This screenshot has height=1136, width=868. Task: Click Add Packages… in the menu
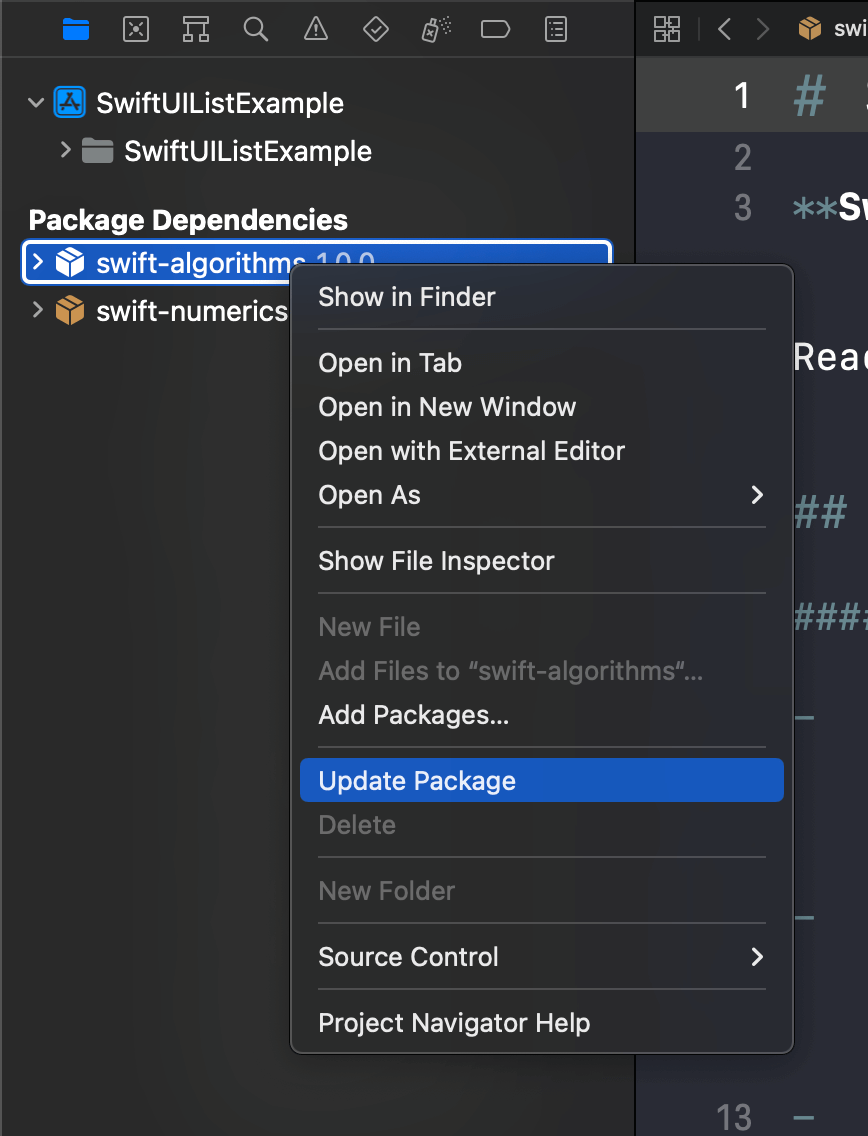click(x=414, y=715)
